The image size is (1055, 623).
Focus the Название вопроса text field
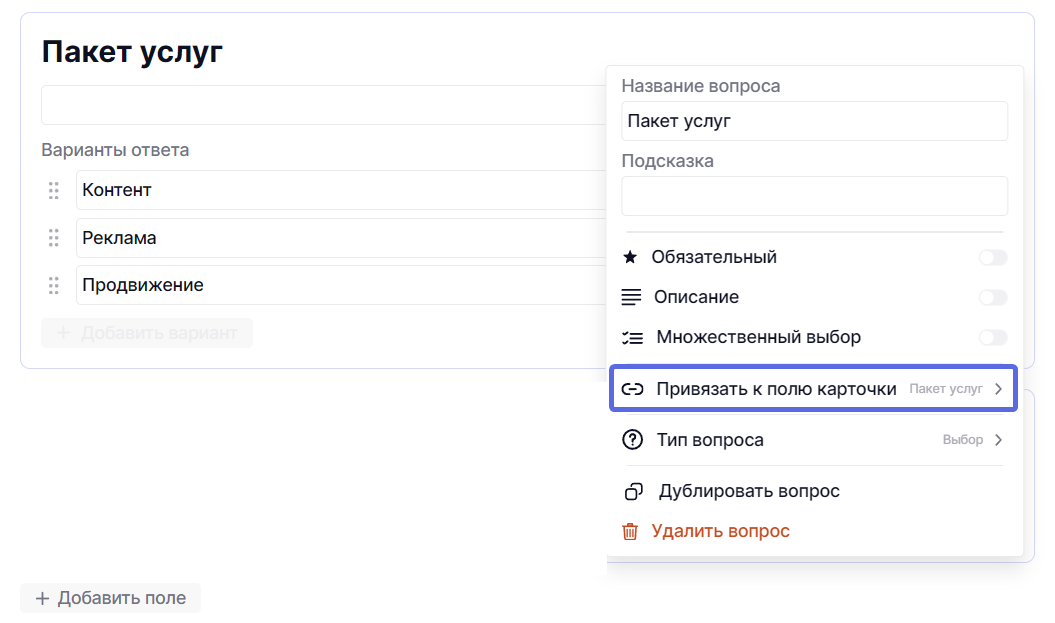coord(814,121)
